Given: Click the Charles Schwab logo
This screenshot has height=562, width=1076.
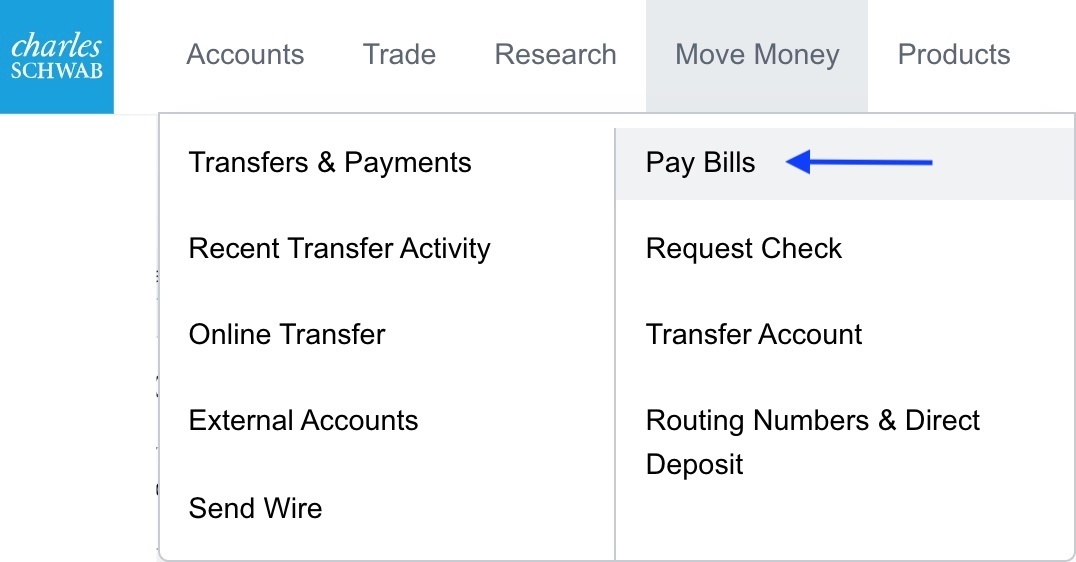Looking at the screenshot, I should 56,56.
